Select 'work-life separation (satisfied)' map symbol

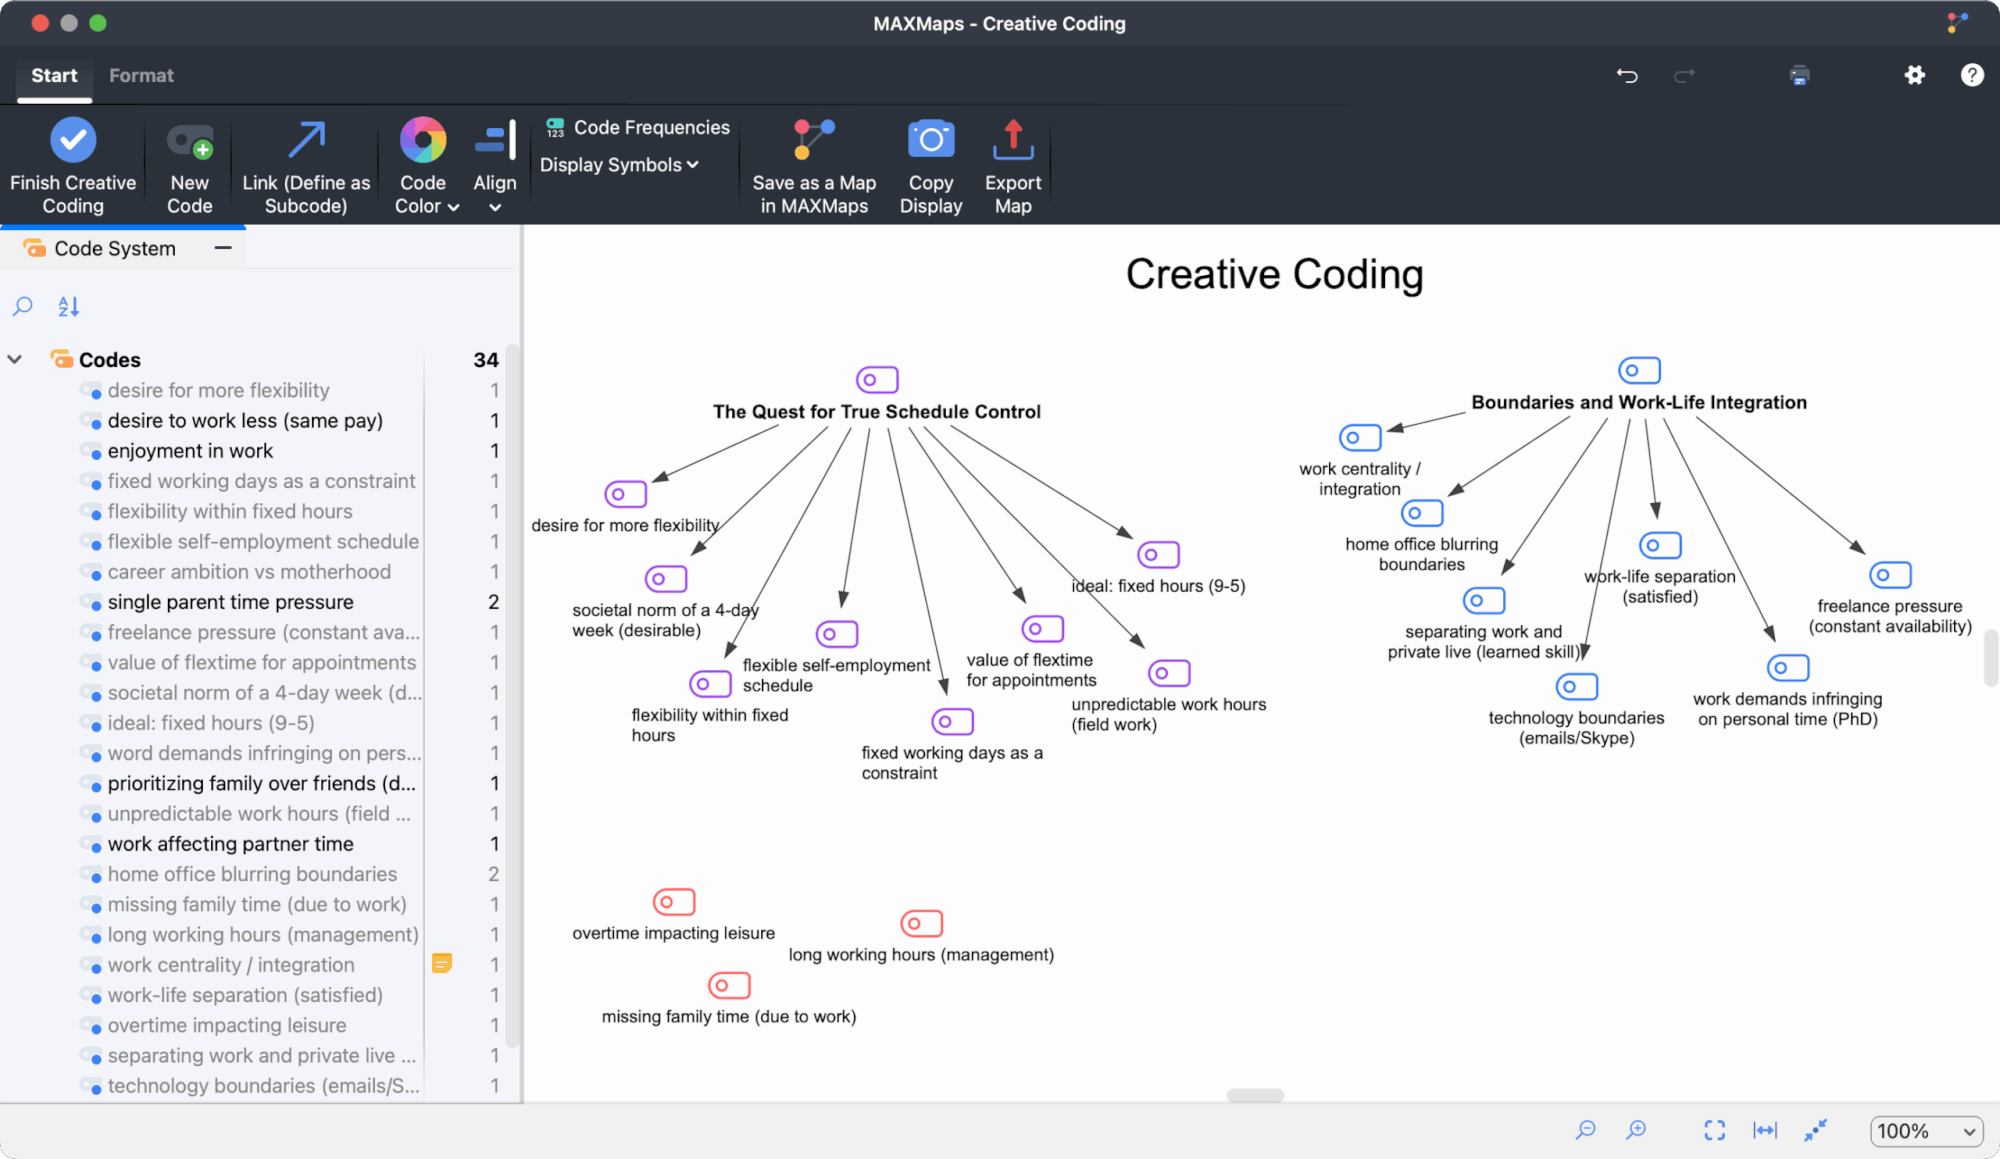1660,545
